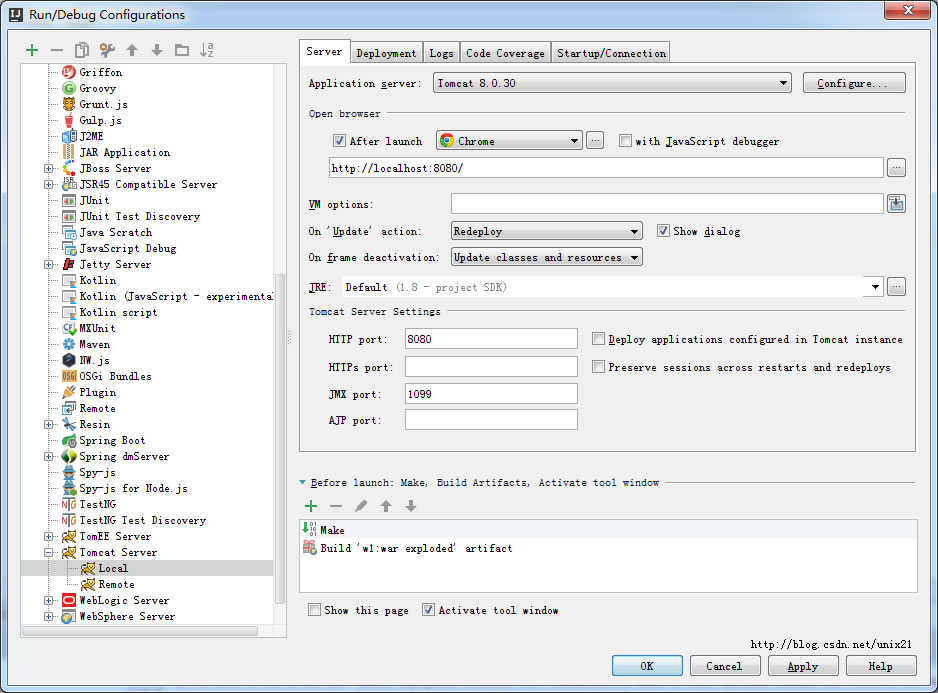Open browse button next to localhost URL
938x693 pixels.
(x=896, y=168)
